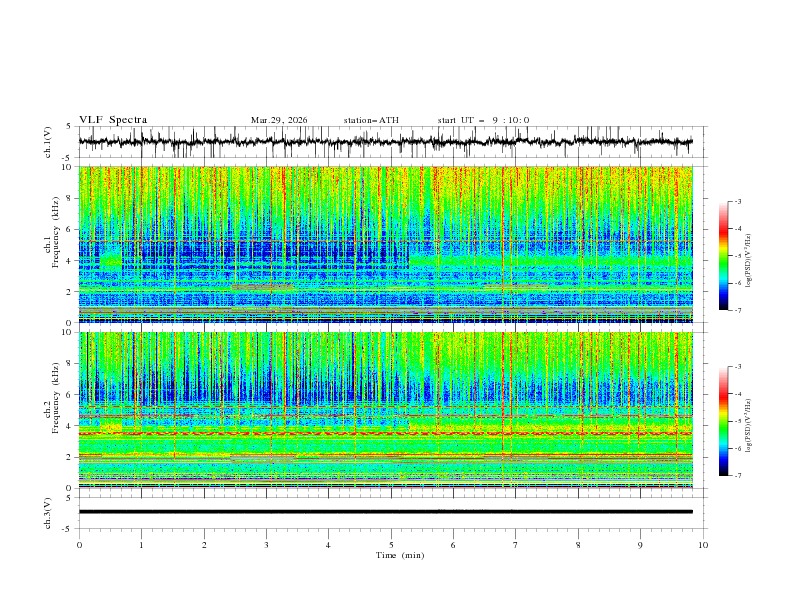Image resolution: width=792 pixels, height=612 pixels.
Task: Click the ch.1 spectrogram color scale bar
Action: tap(724, 256)
